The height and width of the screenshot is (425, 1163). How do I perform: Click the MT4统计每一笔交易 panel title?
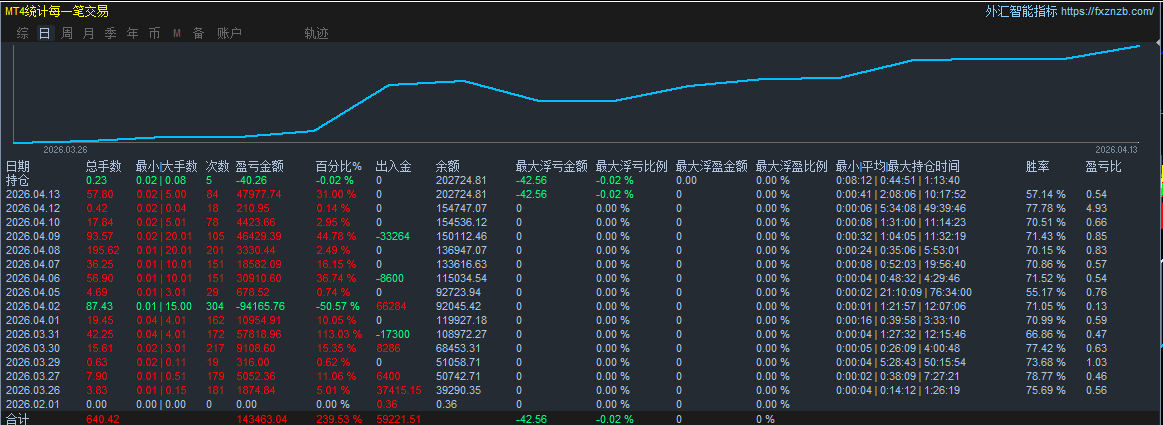pyautogui.click(x=56, y=11)
